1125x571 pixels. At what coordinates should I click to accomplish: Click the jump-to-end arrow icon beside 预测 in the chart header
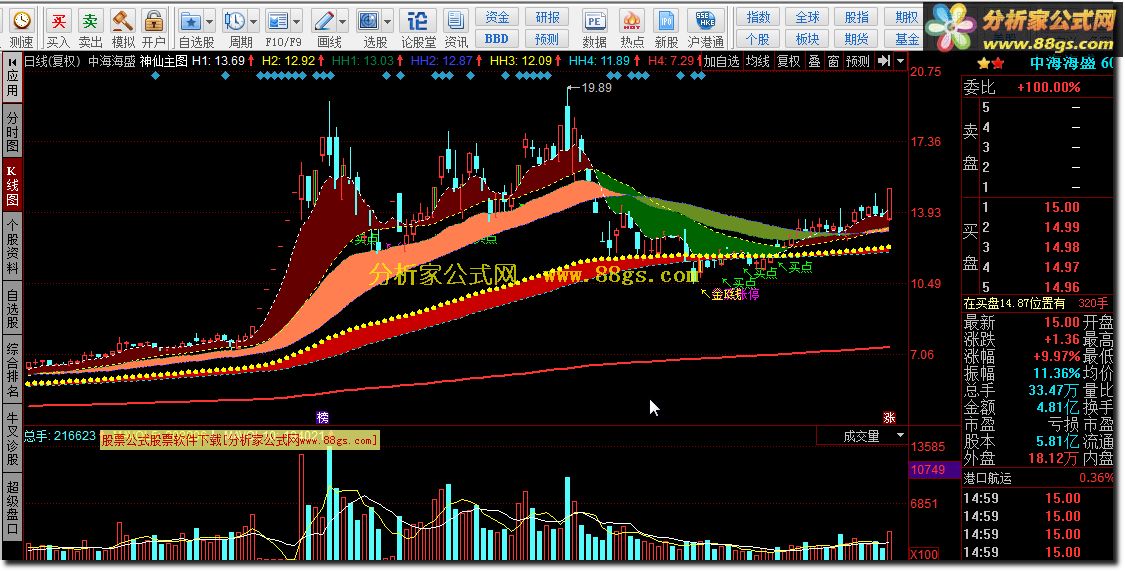[x=885, y=61]
